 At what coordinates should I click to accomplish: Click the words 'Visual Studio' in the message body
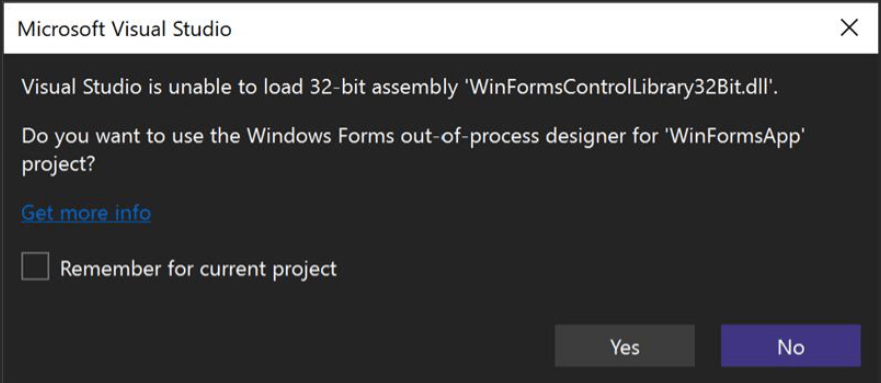click(x=81, y=88)
